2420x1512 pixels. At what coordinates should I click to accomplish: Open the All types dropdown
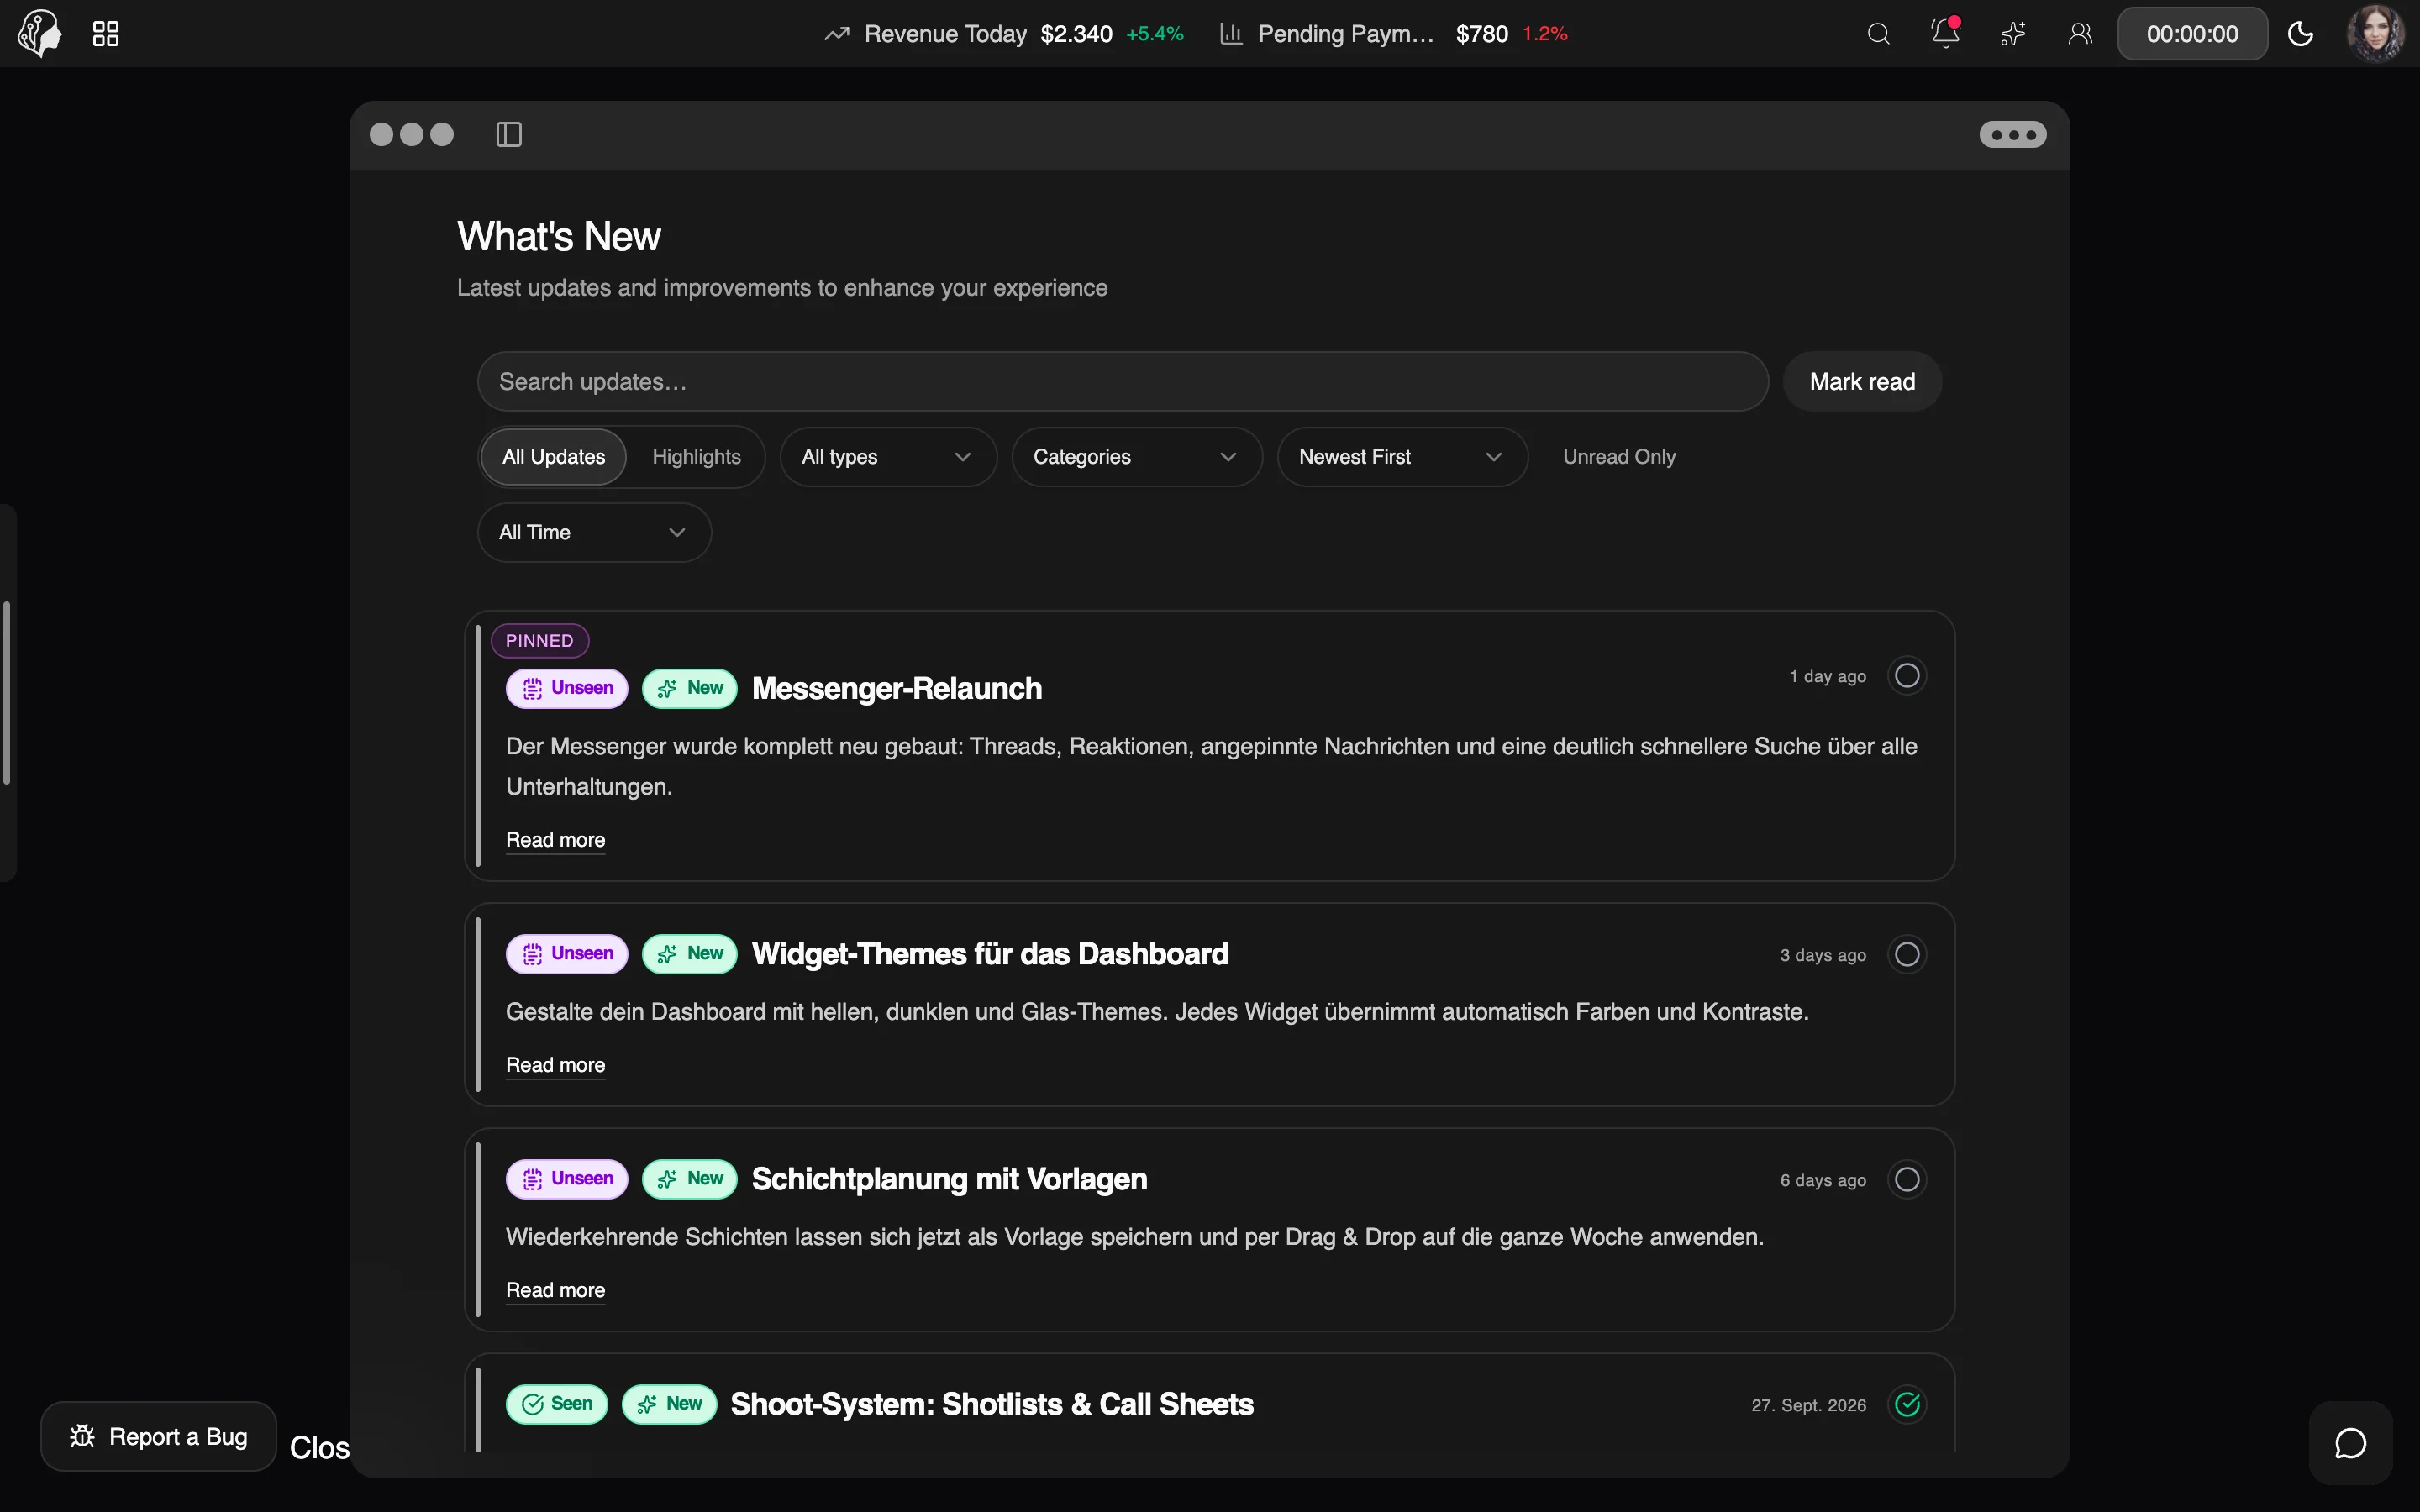pos(888,457)
